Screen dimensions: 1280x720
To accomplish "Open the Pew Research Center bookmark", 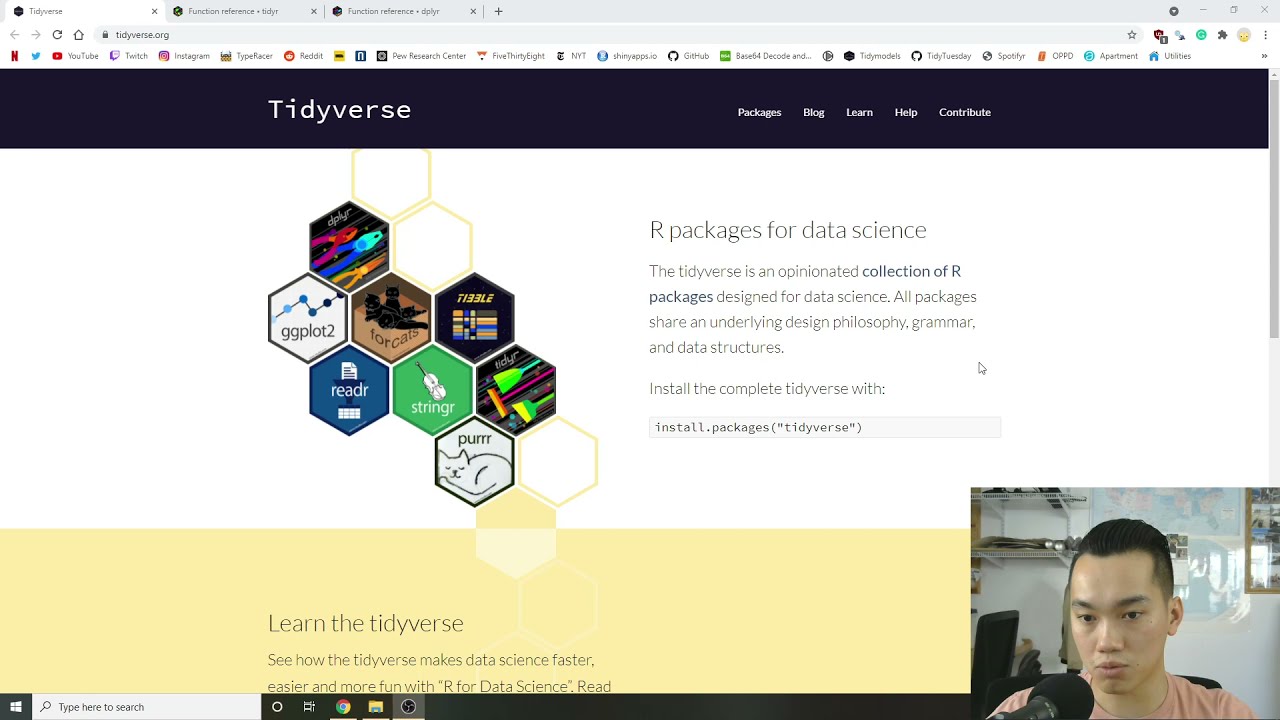I will tap(421, 56).
